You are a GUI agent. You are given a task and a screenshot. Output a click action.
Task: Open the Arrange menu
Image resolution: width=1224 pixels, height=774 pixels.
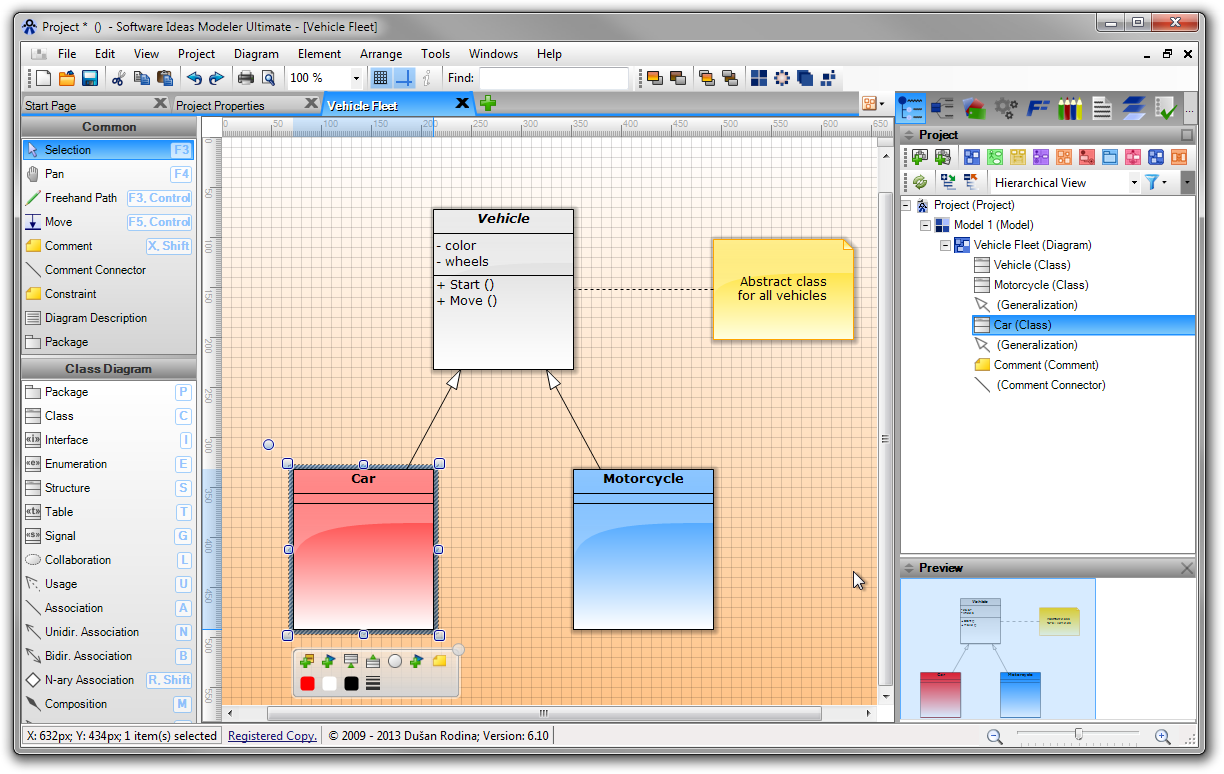click(381, 54)
